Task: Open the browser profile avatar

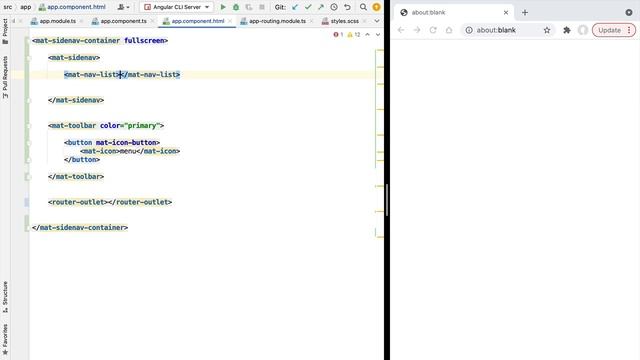Action: point(583,30)
